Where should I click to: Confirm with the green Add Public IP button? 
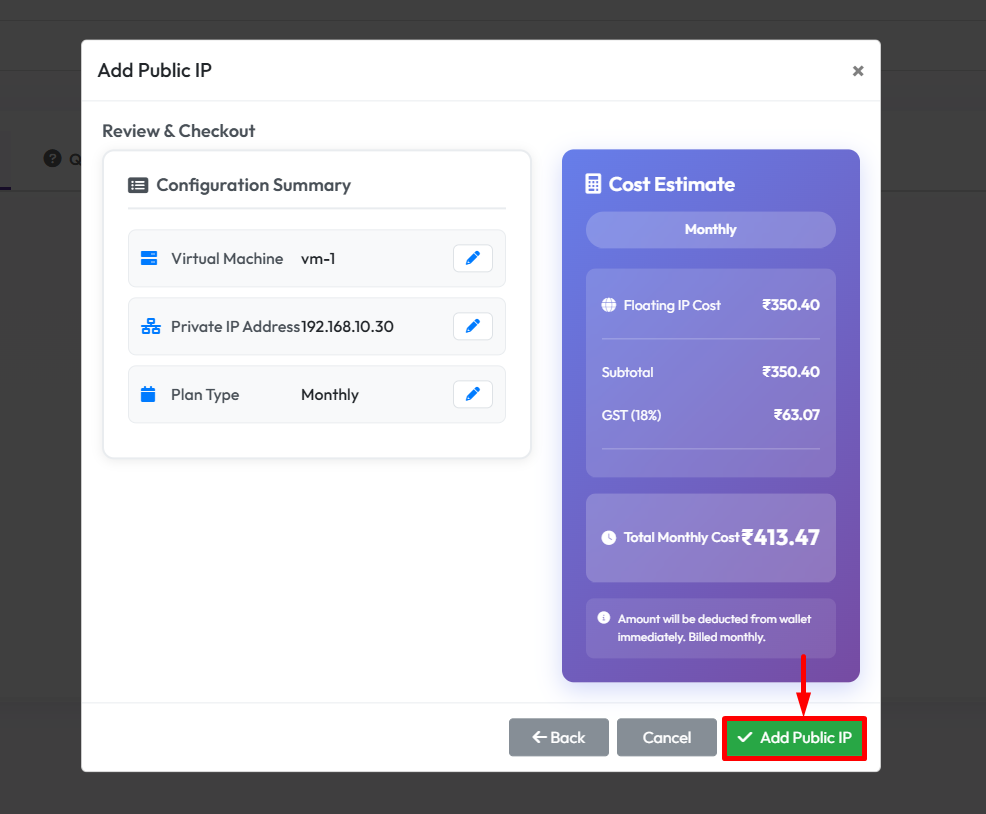point(794,738)
